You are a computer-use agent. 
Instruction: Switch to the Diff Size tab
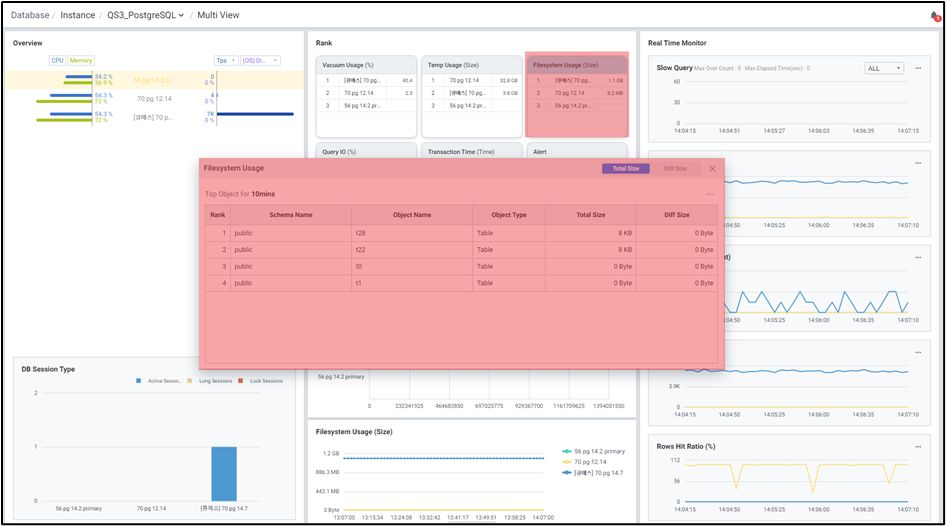click(x=675, y=169)
